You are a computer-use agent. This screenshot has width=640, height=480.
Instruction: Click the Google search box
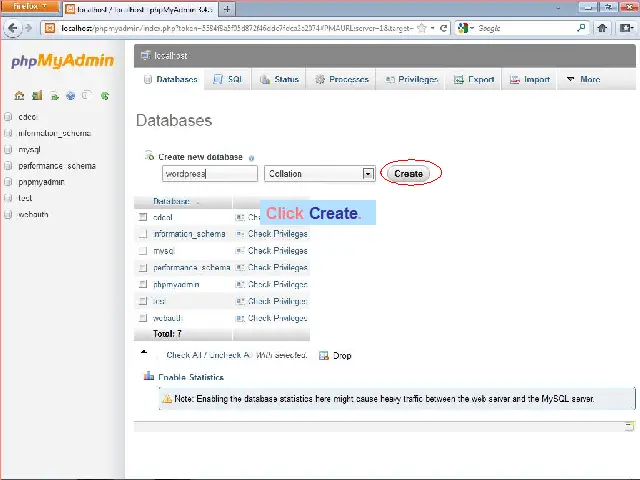point(526,28)
